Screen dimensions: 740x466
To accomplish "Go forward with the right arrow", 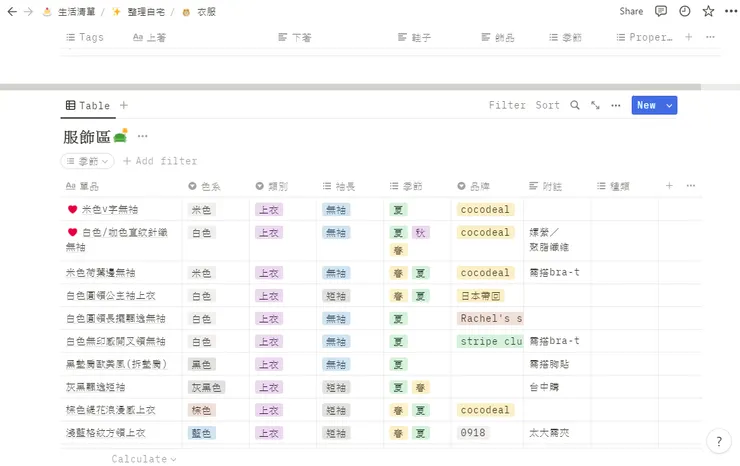I will [x=28, y=12].
